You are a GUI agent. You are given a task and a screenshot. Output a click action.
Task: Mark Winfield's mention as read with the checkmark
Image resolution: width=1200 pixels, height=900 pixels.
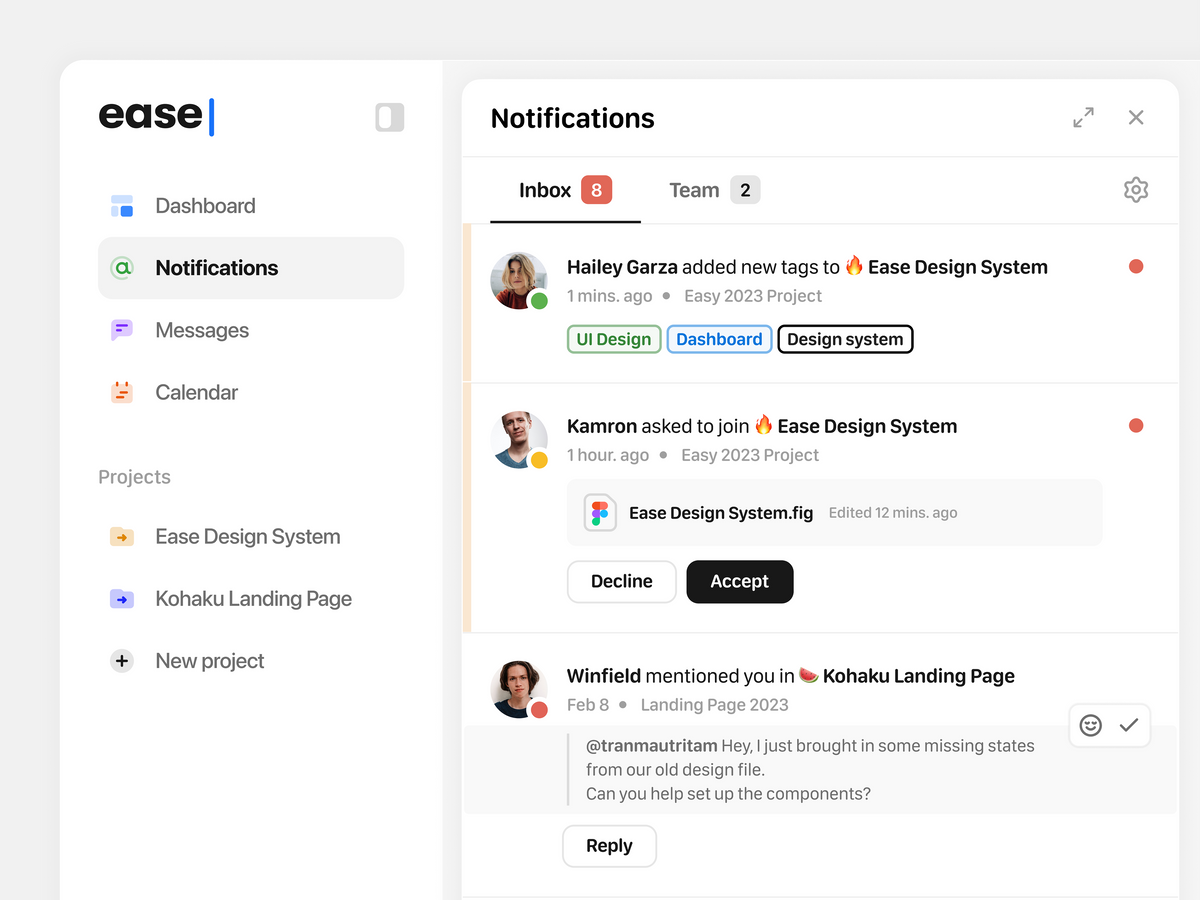pyautogui.click(x=1130, y=725)
